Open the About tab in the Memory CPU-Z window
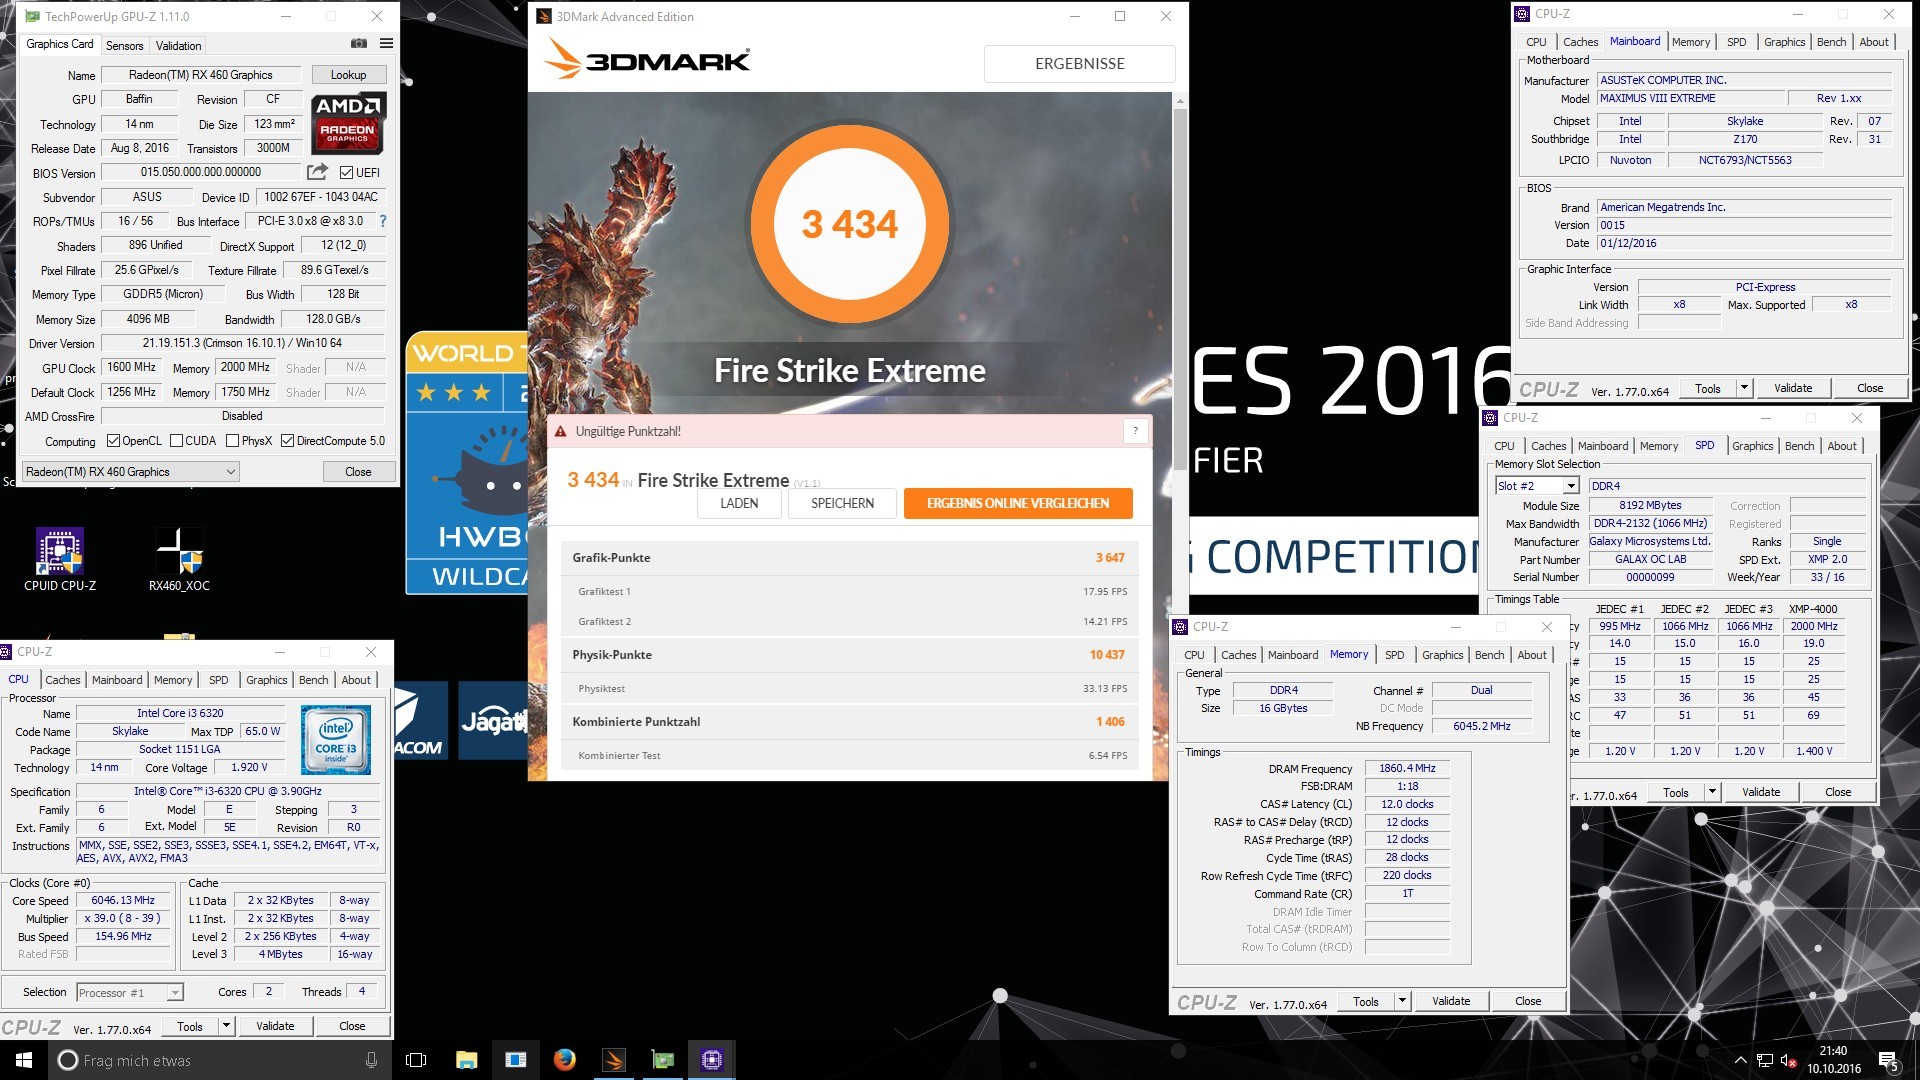The width and height of the screenshot is (1920, 1080). point(1532,655)
